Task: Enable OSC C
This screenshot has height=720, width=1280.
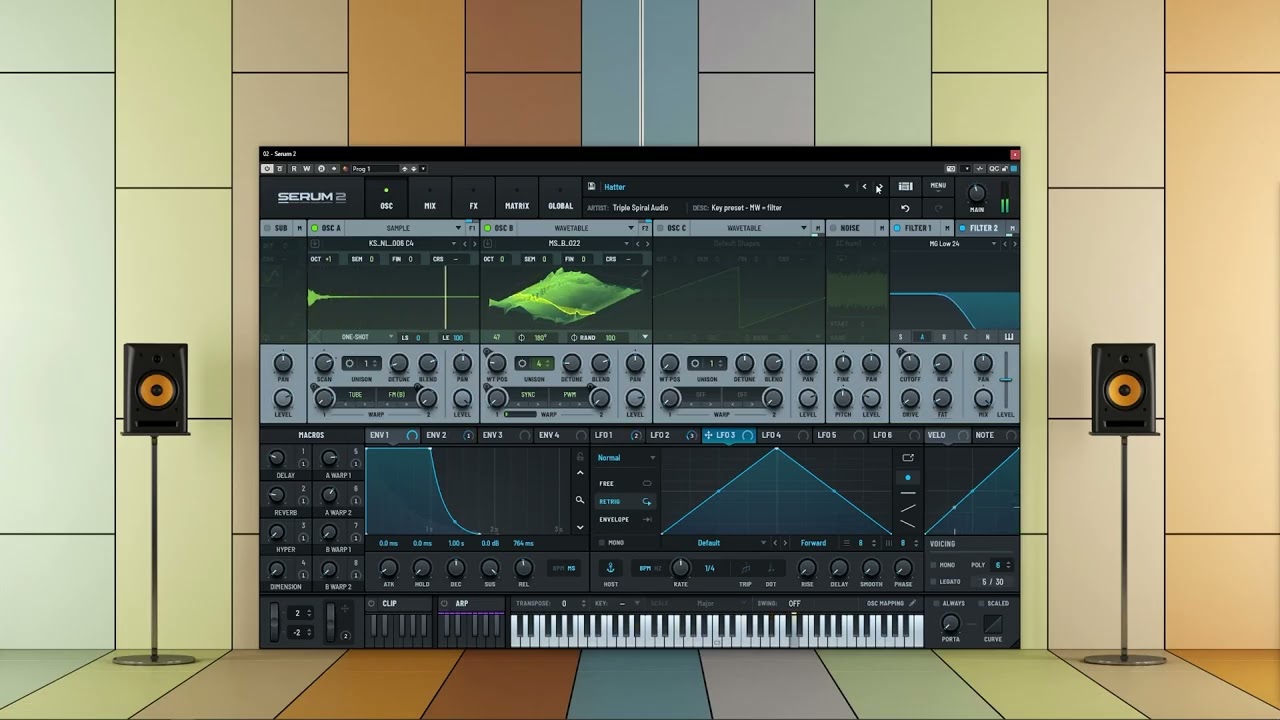Action: pyautogui.click(x=661, y=228)
